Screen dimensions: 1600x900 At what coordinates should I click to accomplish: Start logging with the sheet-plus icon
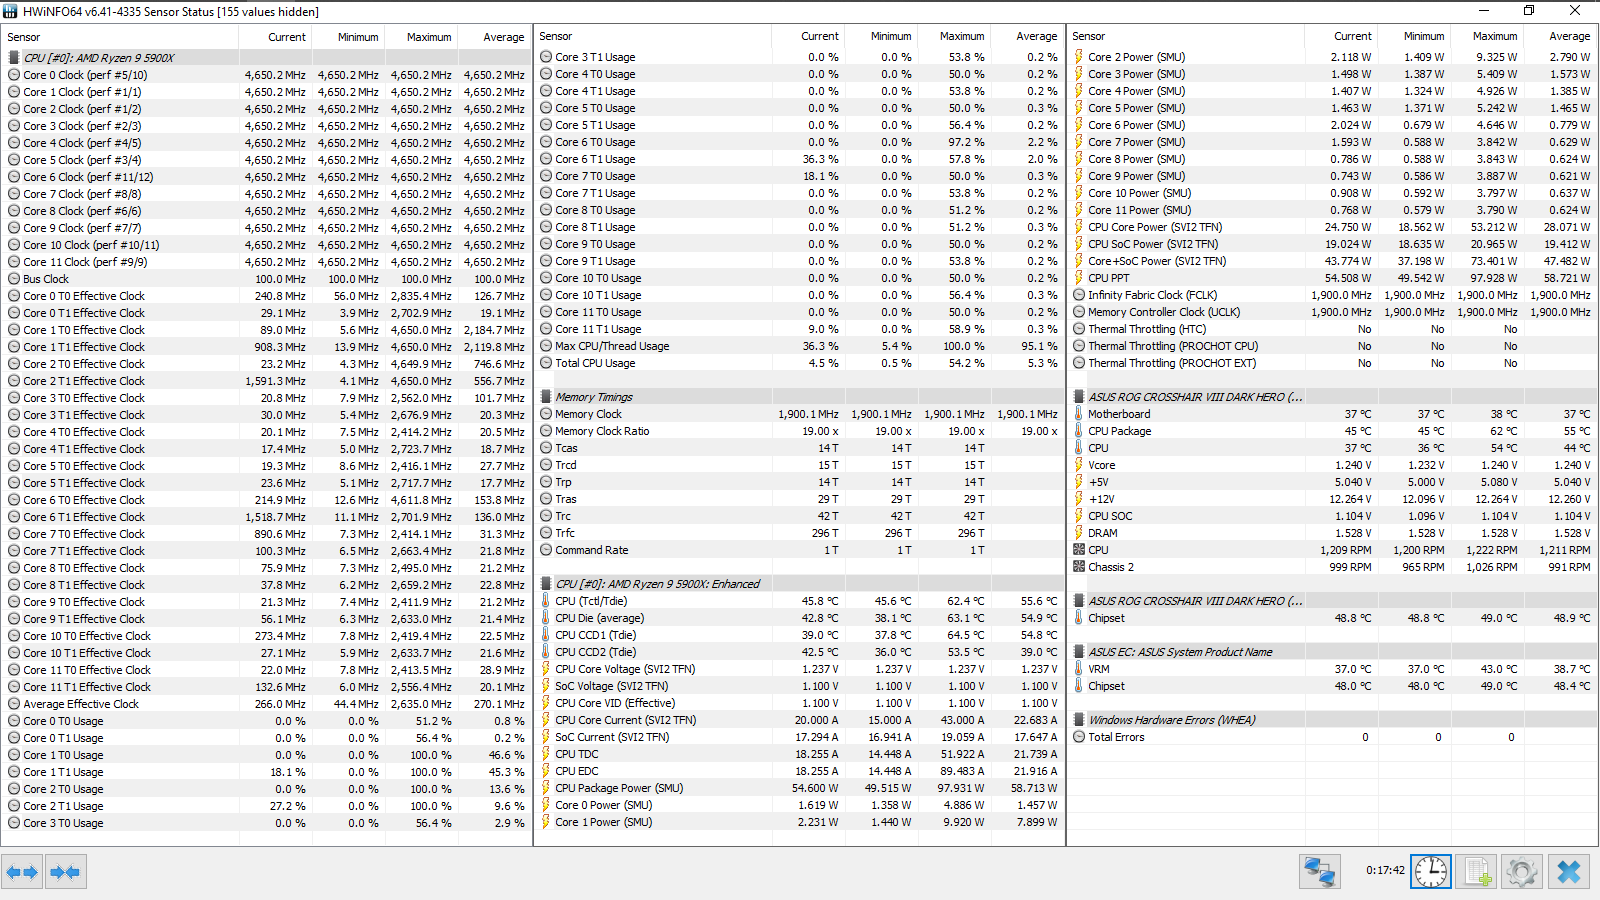click(x=1477, y=872)
